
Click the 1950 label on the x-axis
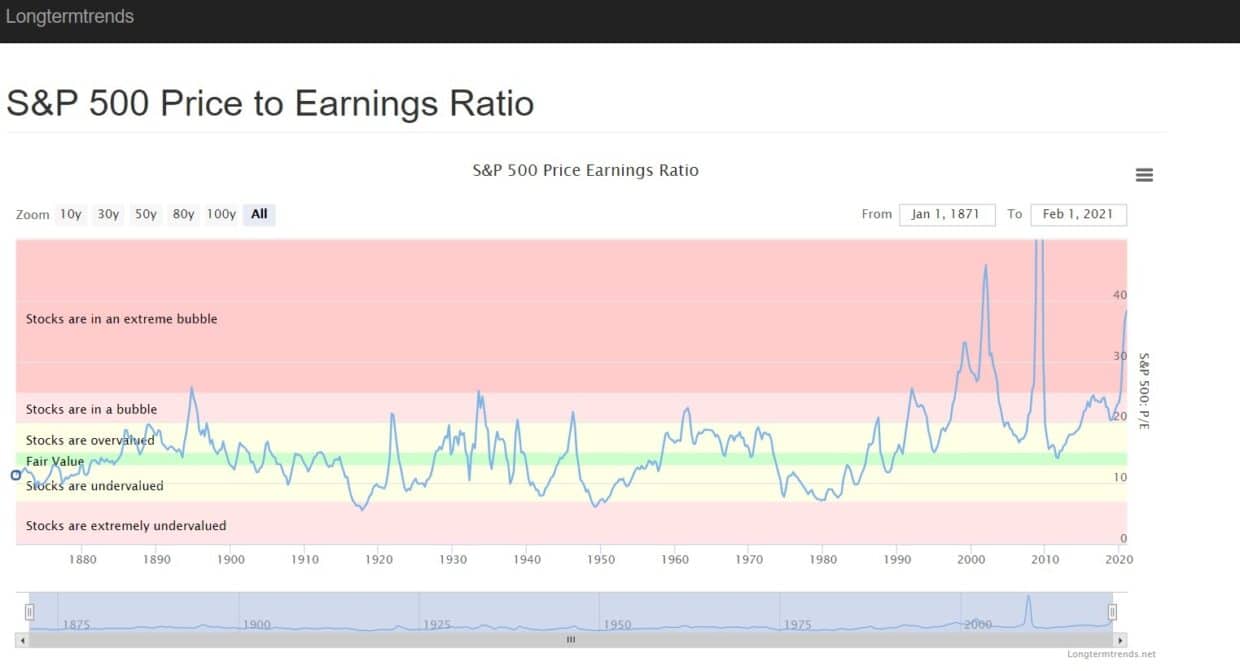click(601, 560)
